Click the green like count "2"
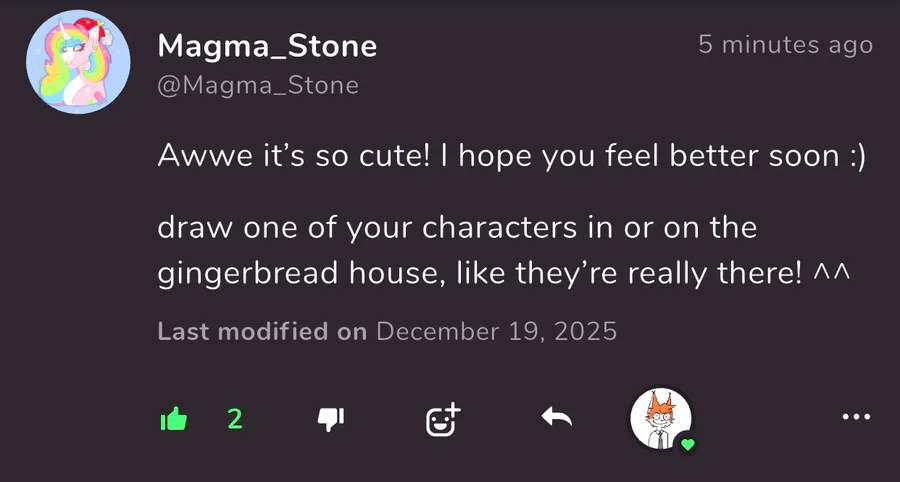 click(x=235, y=419)
